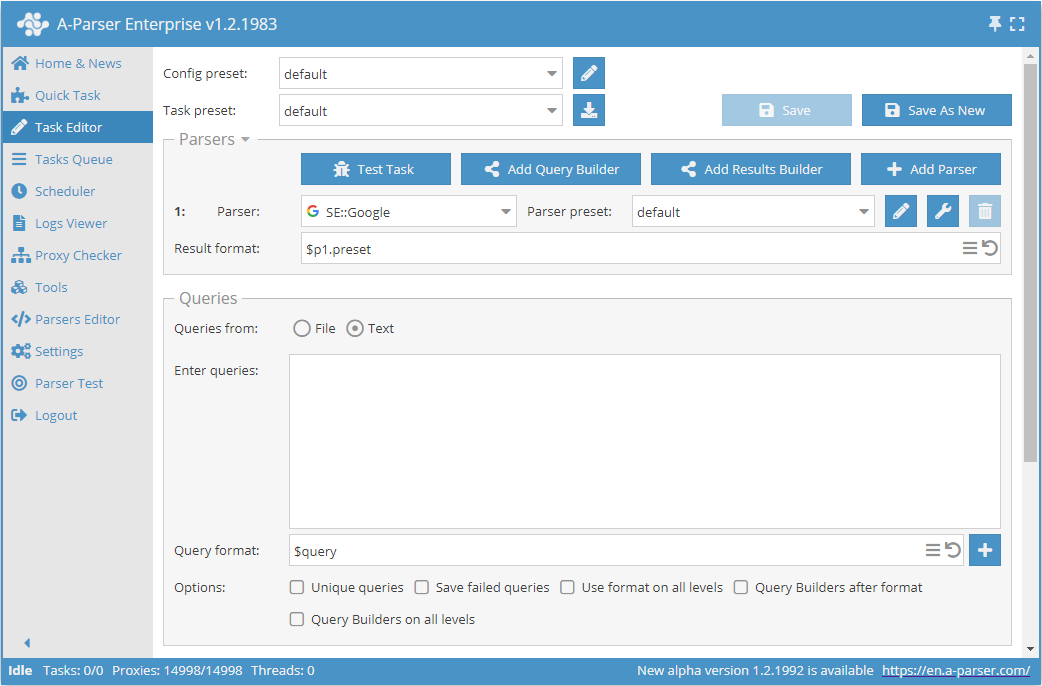Image resolution: width=1042 pixels, height=686 pixels.
Task: Open the Result format template editor icon
Action: tap(970, 247)
